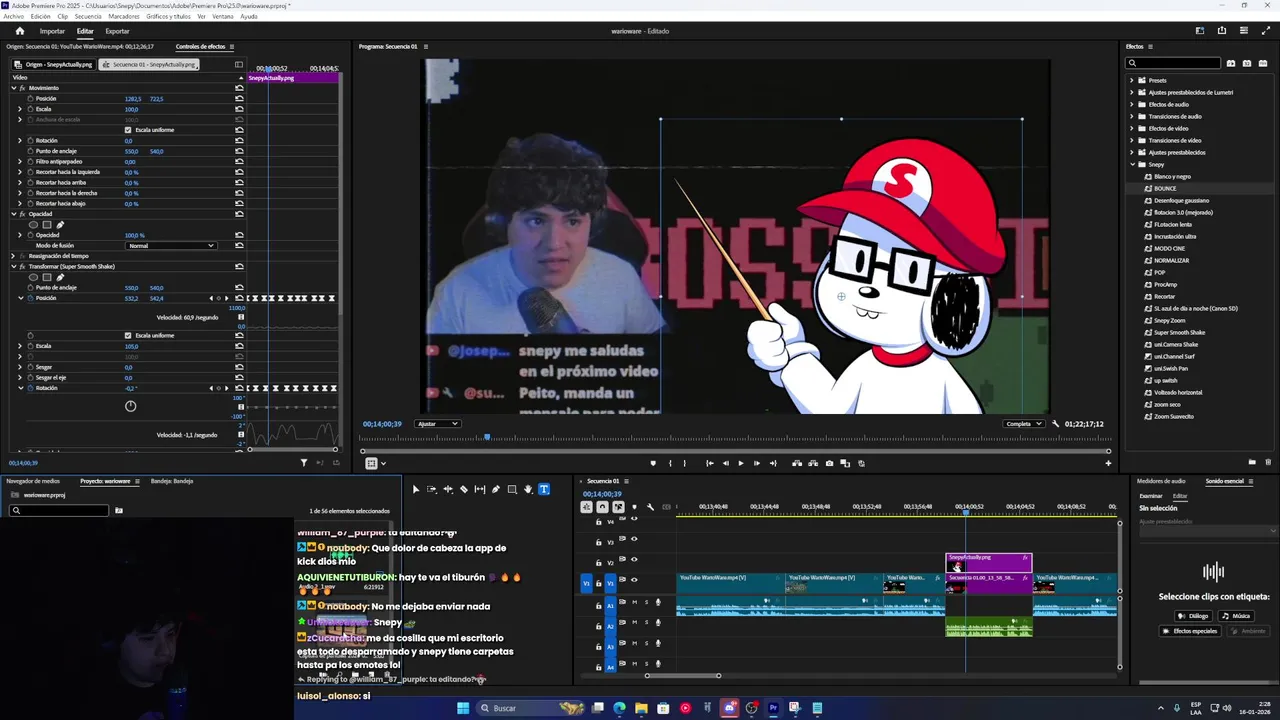Screen dimensions: 1280x720
Task: Open timeline display settings wrench
Action: pyautogui.click(x=650, y=507)
